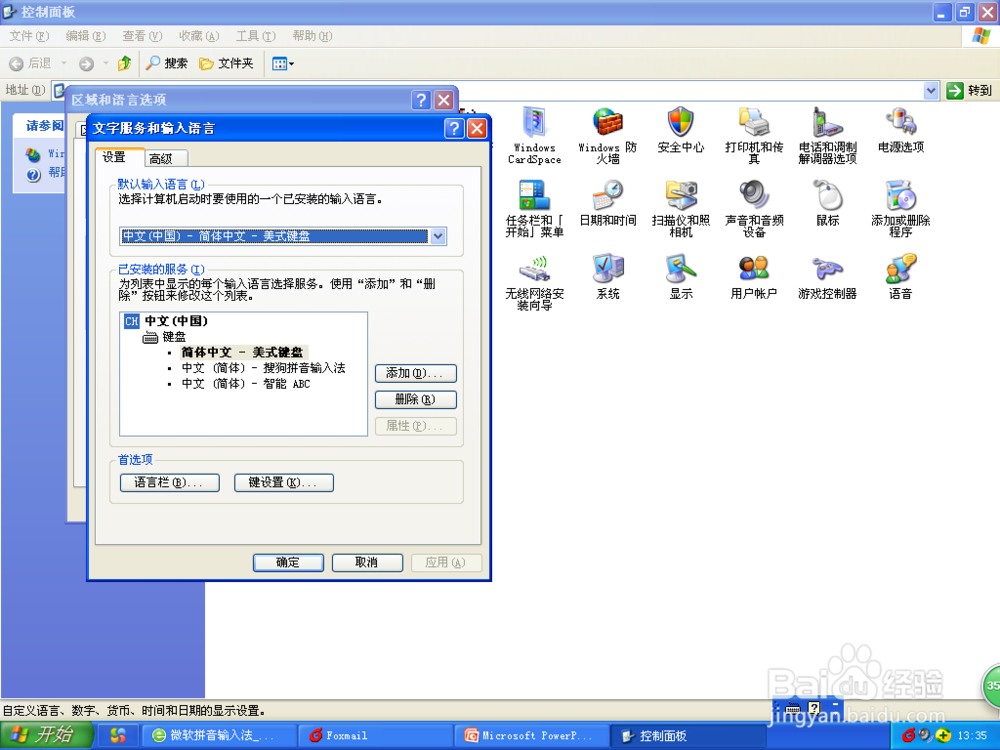Viewport: 1000px width, 750px height.
Task: Click 文件夹 in the toolbar
Action: tap(226, 63)
